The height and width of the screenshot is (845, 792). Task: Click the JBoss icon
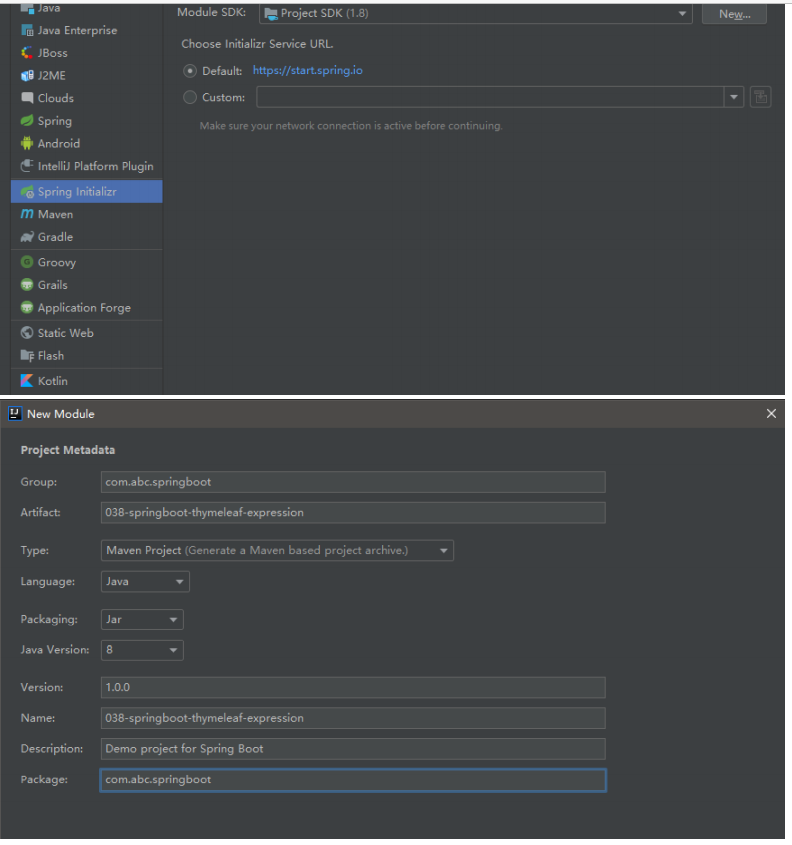[x=27, y=53]
